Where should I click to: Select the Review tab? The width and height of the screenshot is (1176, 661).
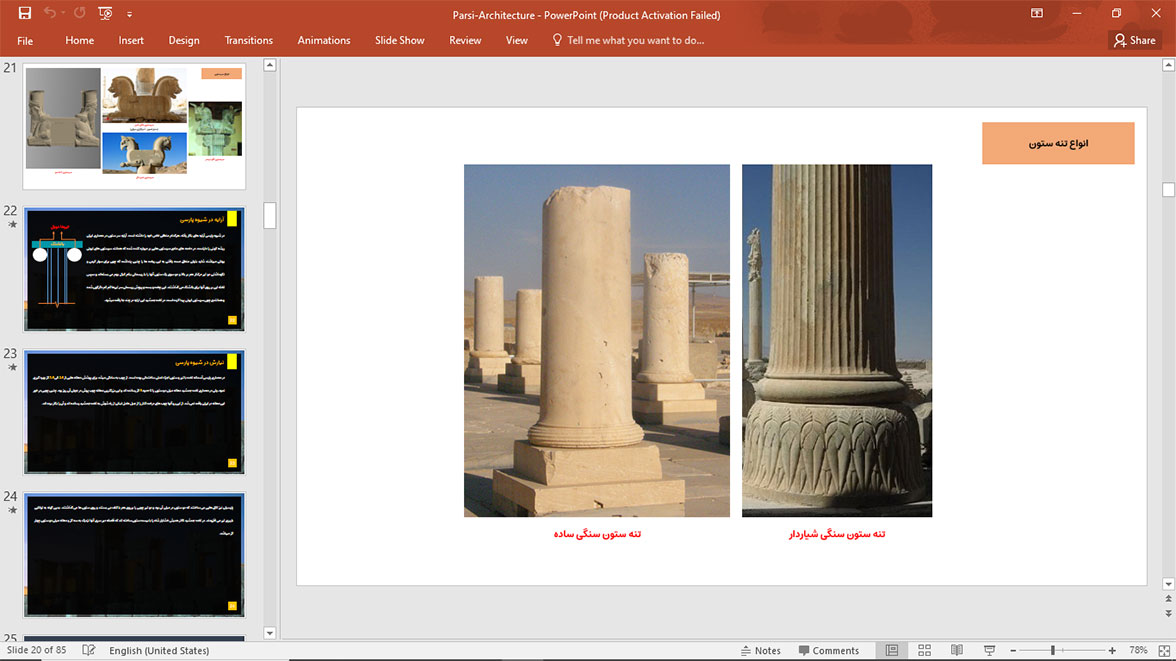click(x=465, y=41)
